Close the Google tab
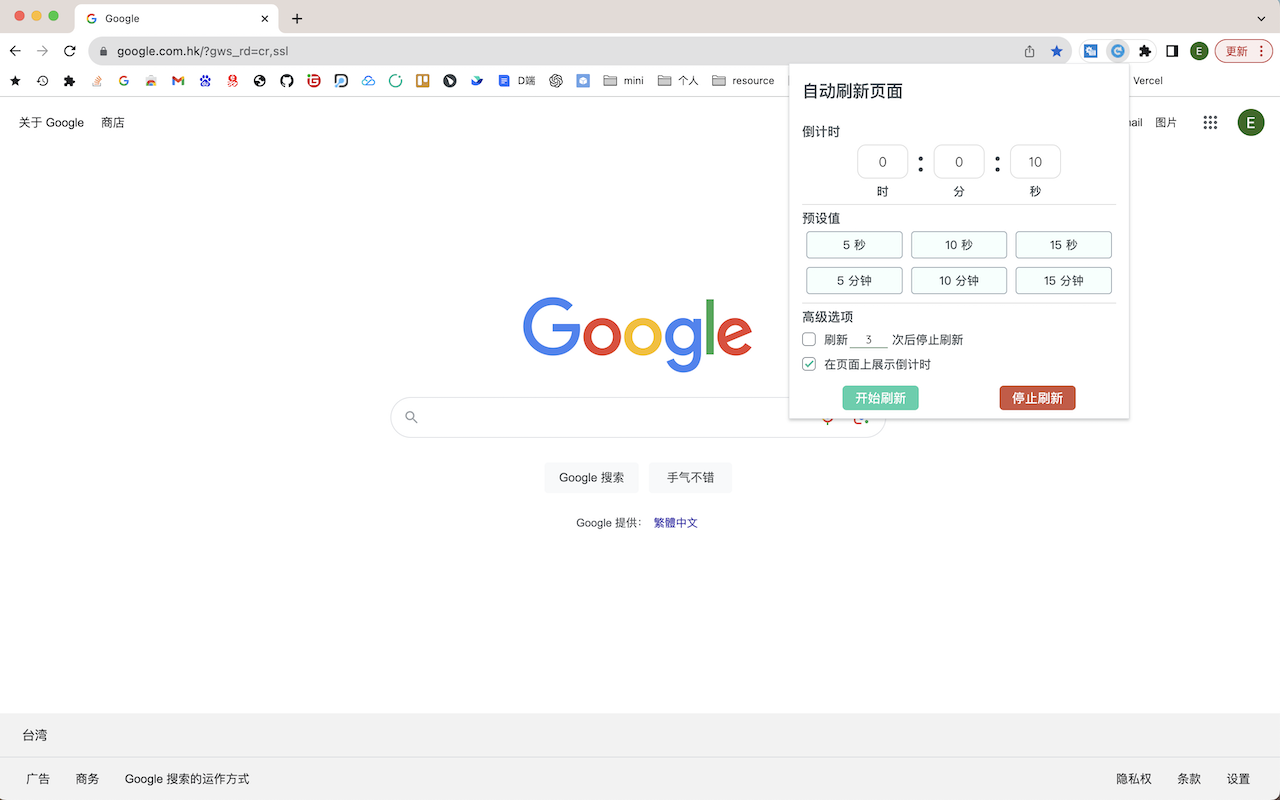The image size is (1280, 800). [x=265, y=18]
